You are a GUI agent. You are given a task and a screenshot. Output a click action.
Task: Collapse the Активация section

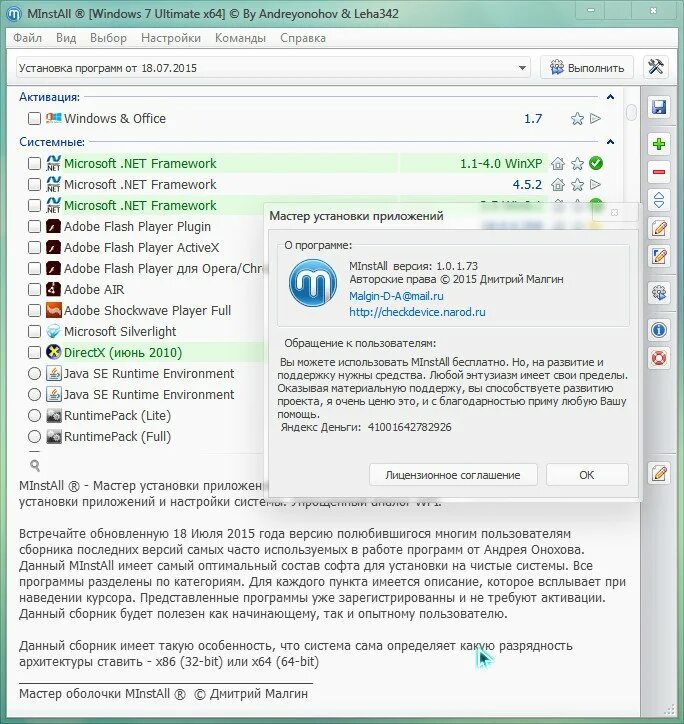pyautogui.click(x=610, y=97)
